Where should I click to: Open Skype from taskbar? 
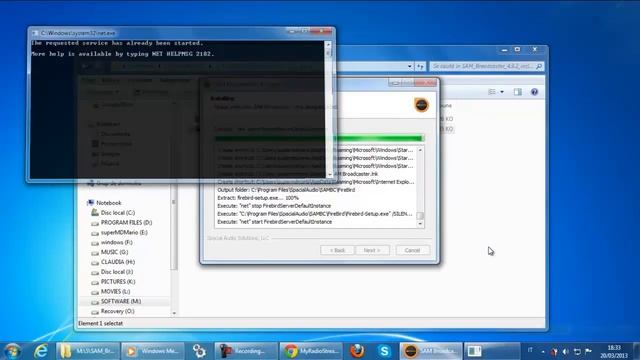click(x=384, y=351)
